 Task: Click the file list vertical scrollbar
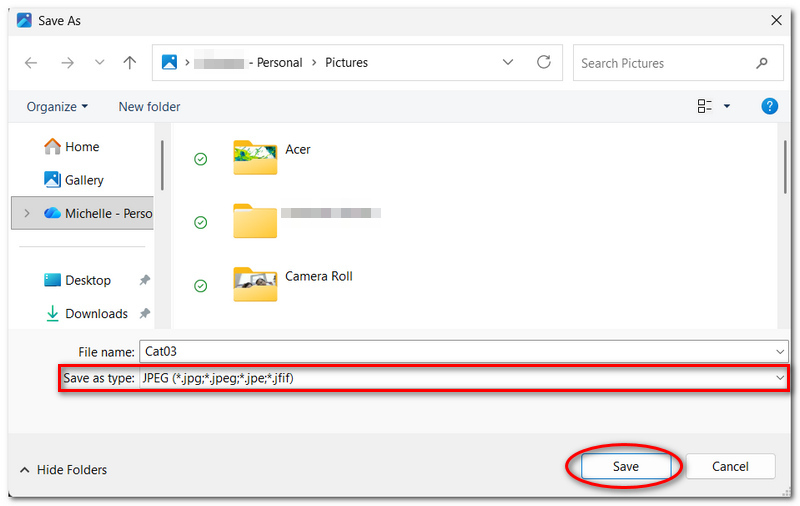pyautogui.click(x=785, y=167)
